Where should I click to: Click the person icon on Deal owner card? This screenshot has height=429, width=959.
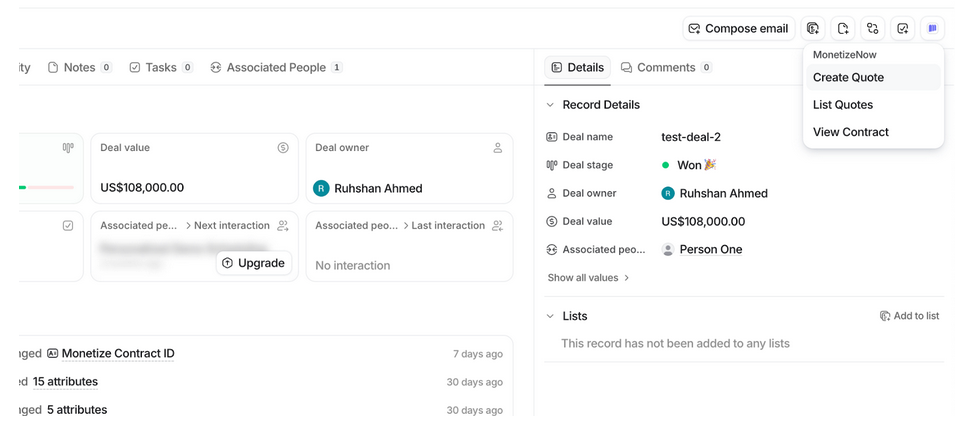tap(497, 148)
